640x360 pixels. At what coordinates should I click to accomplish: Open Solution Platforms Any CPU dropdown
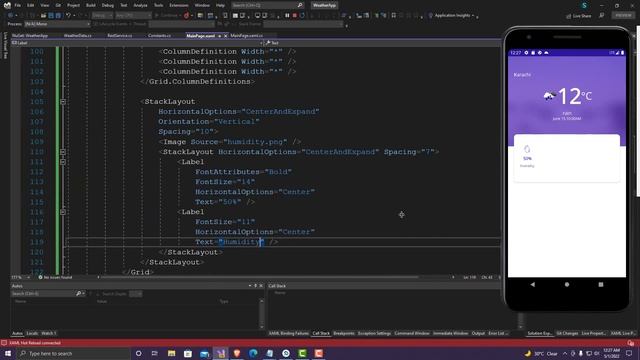point(133,16)
